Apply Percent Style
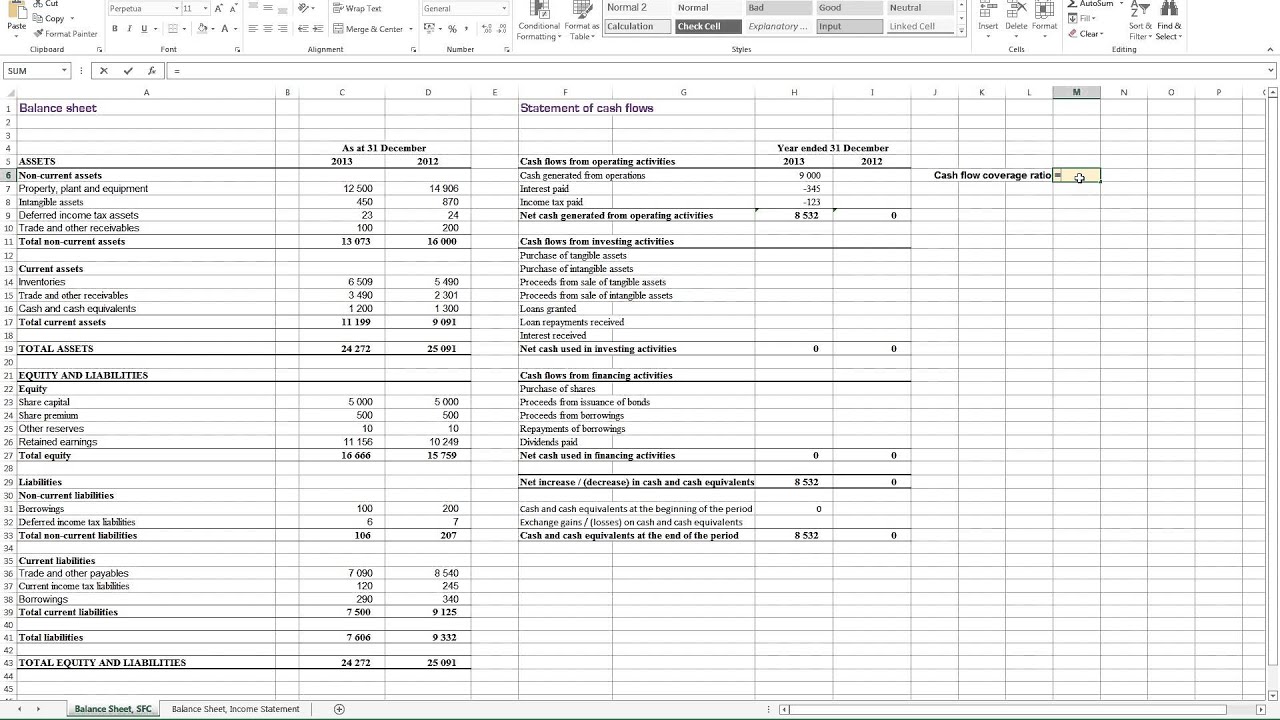The image size is (1280, 720). click(452, 29)
